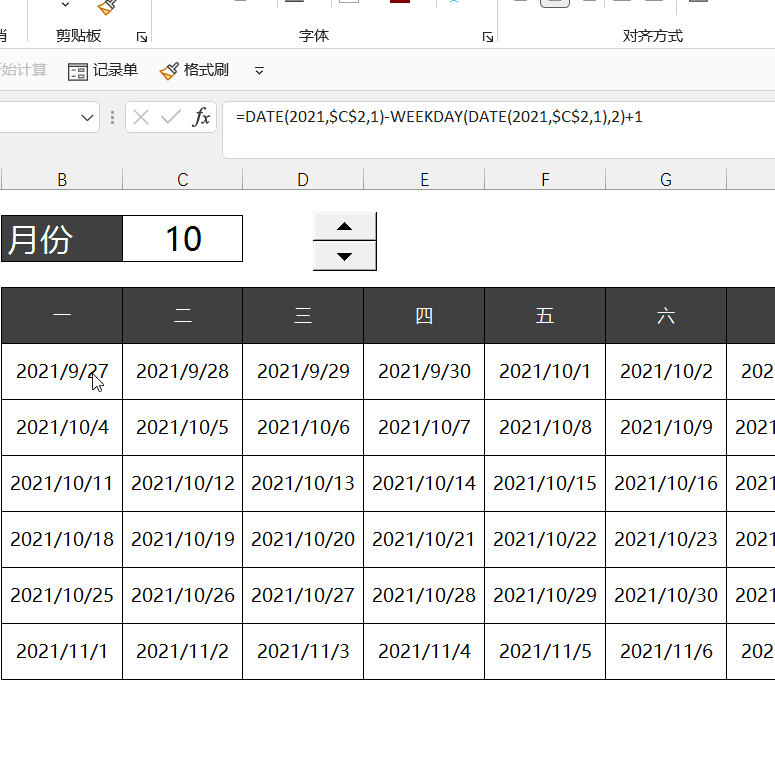The height and width of the screenshot is (782, 775).
Task: Select column C header
Action: pos(183,179)
